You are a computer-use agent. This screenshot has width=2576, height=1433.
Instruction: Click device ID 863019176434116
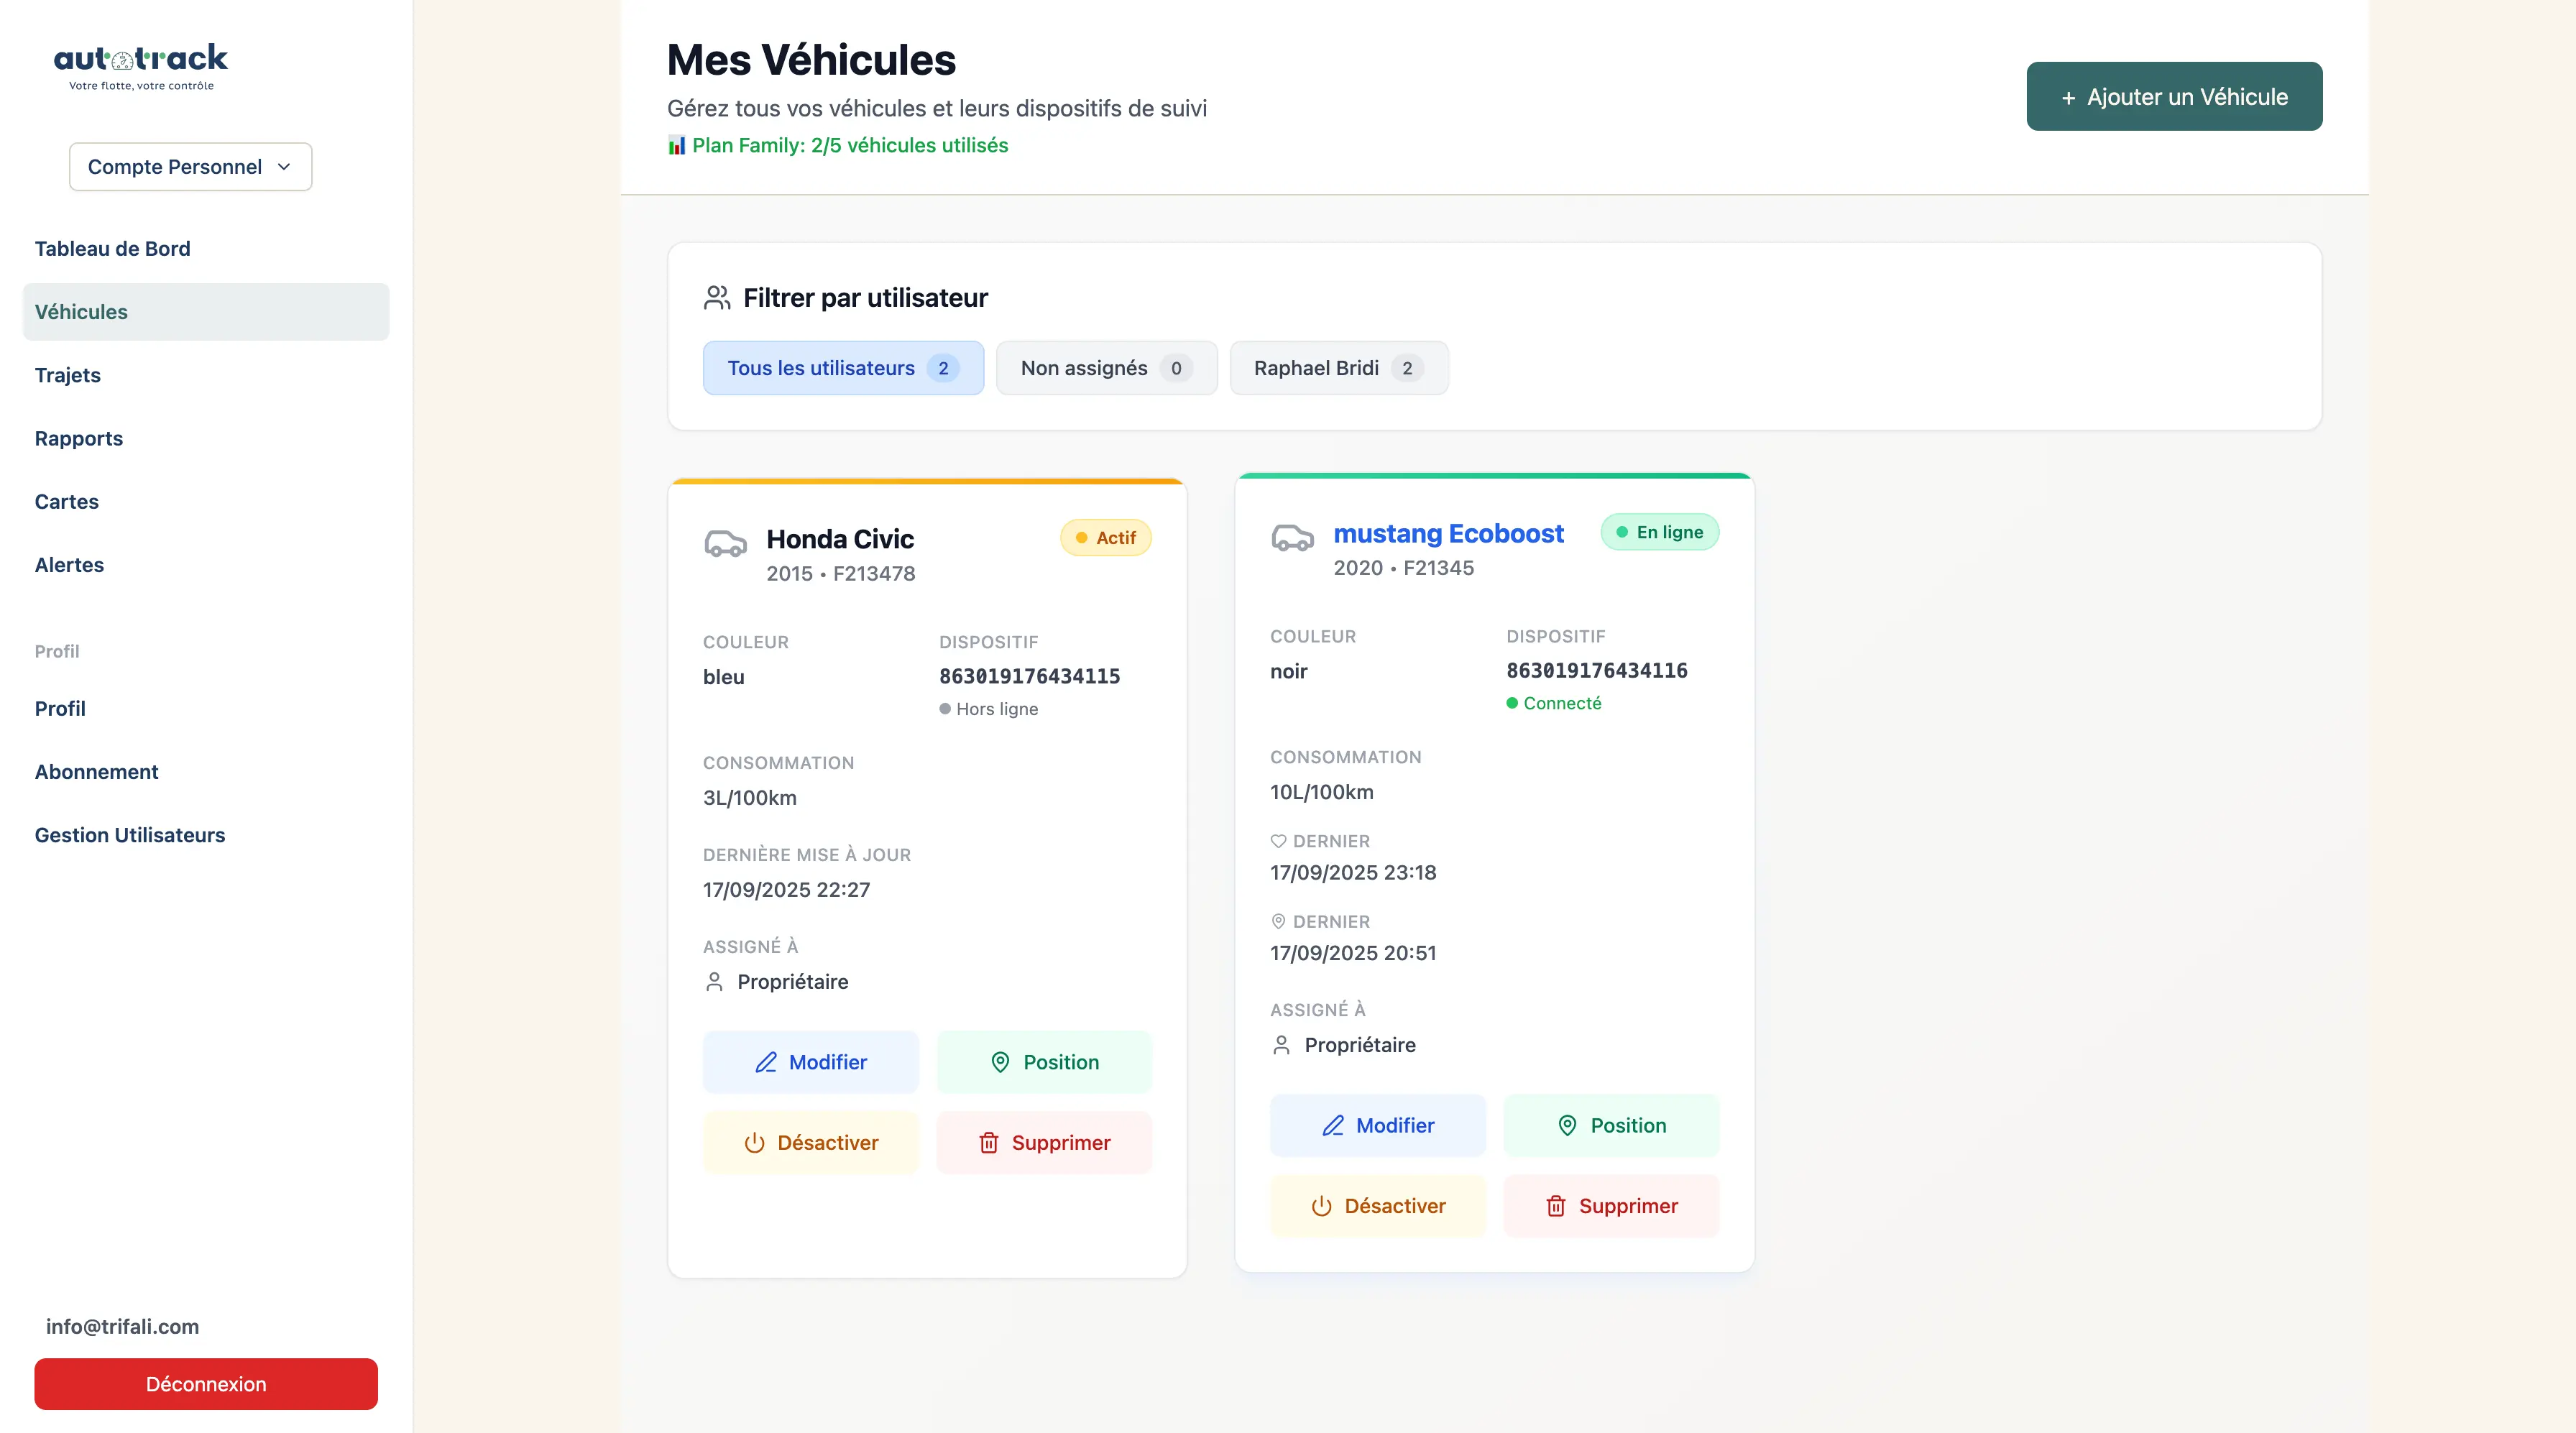[1597, 671]
